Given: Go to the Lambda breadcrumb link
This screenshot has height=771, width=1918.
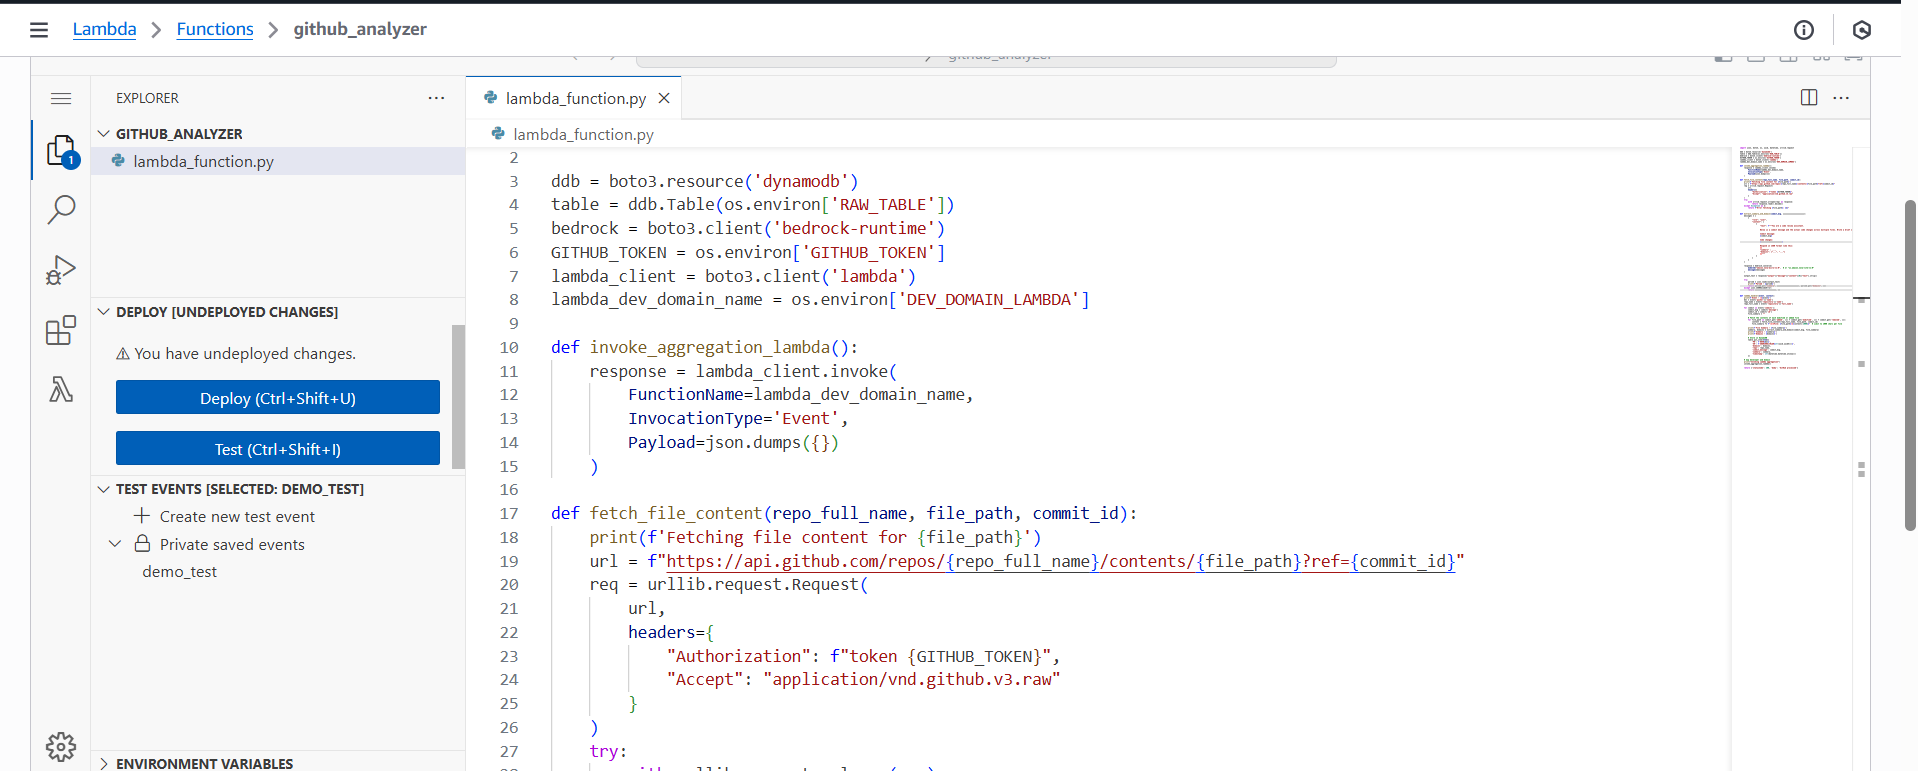Looking at the screenshot, I should [104, 29].
